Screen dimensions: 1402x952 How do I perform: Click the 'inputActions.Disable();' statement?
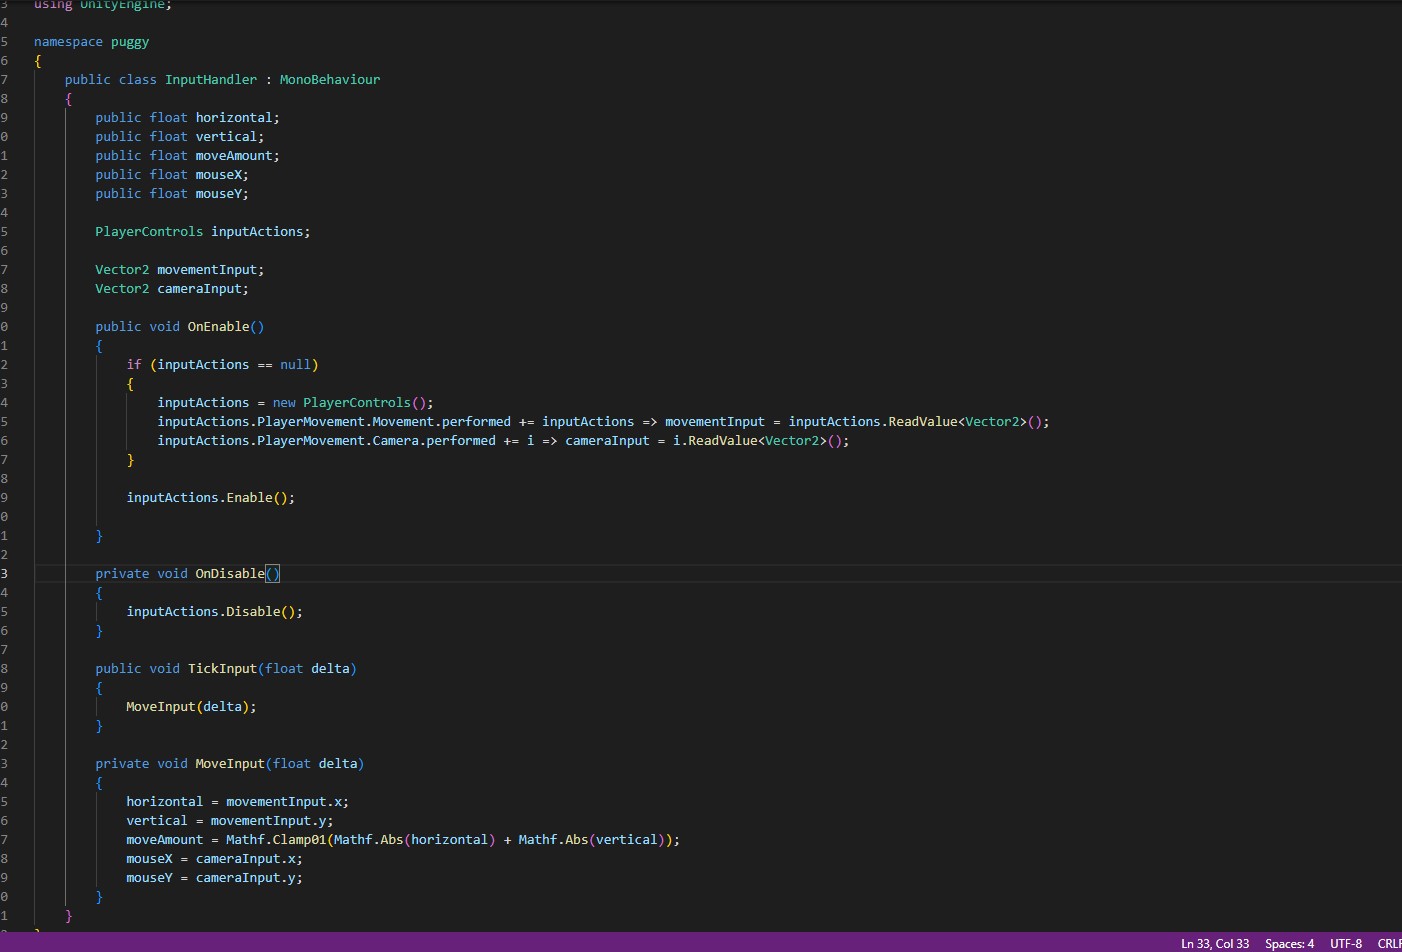(215, 612)
